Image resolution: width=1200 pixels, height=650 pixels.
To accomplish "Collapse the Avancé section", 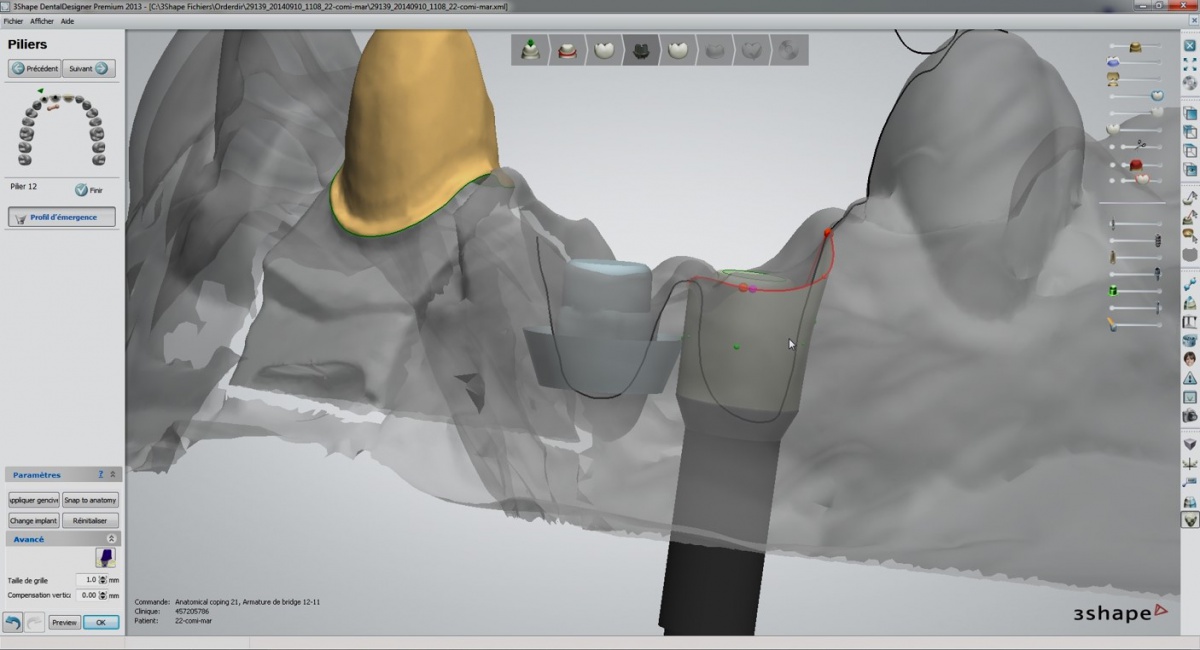I will [x=112, y=539].
